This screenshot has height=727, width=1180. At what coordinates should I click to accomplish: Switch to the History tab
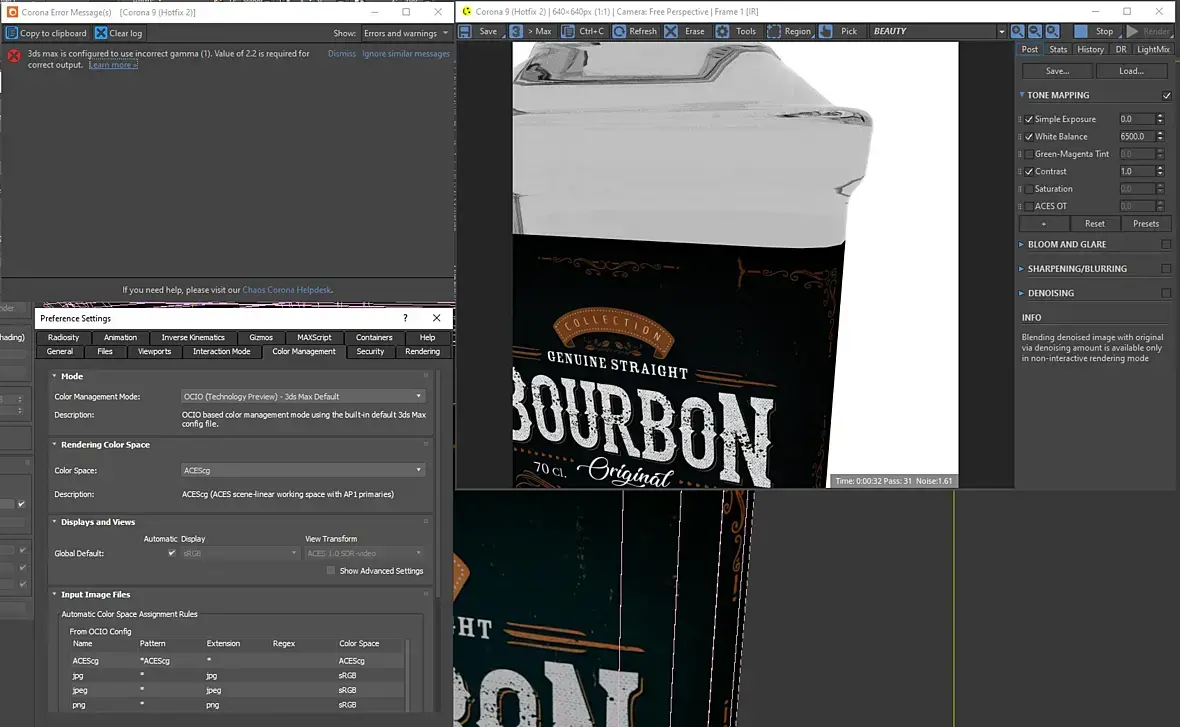tap(1090, 50)
